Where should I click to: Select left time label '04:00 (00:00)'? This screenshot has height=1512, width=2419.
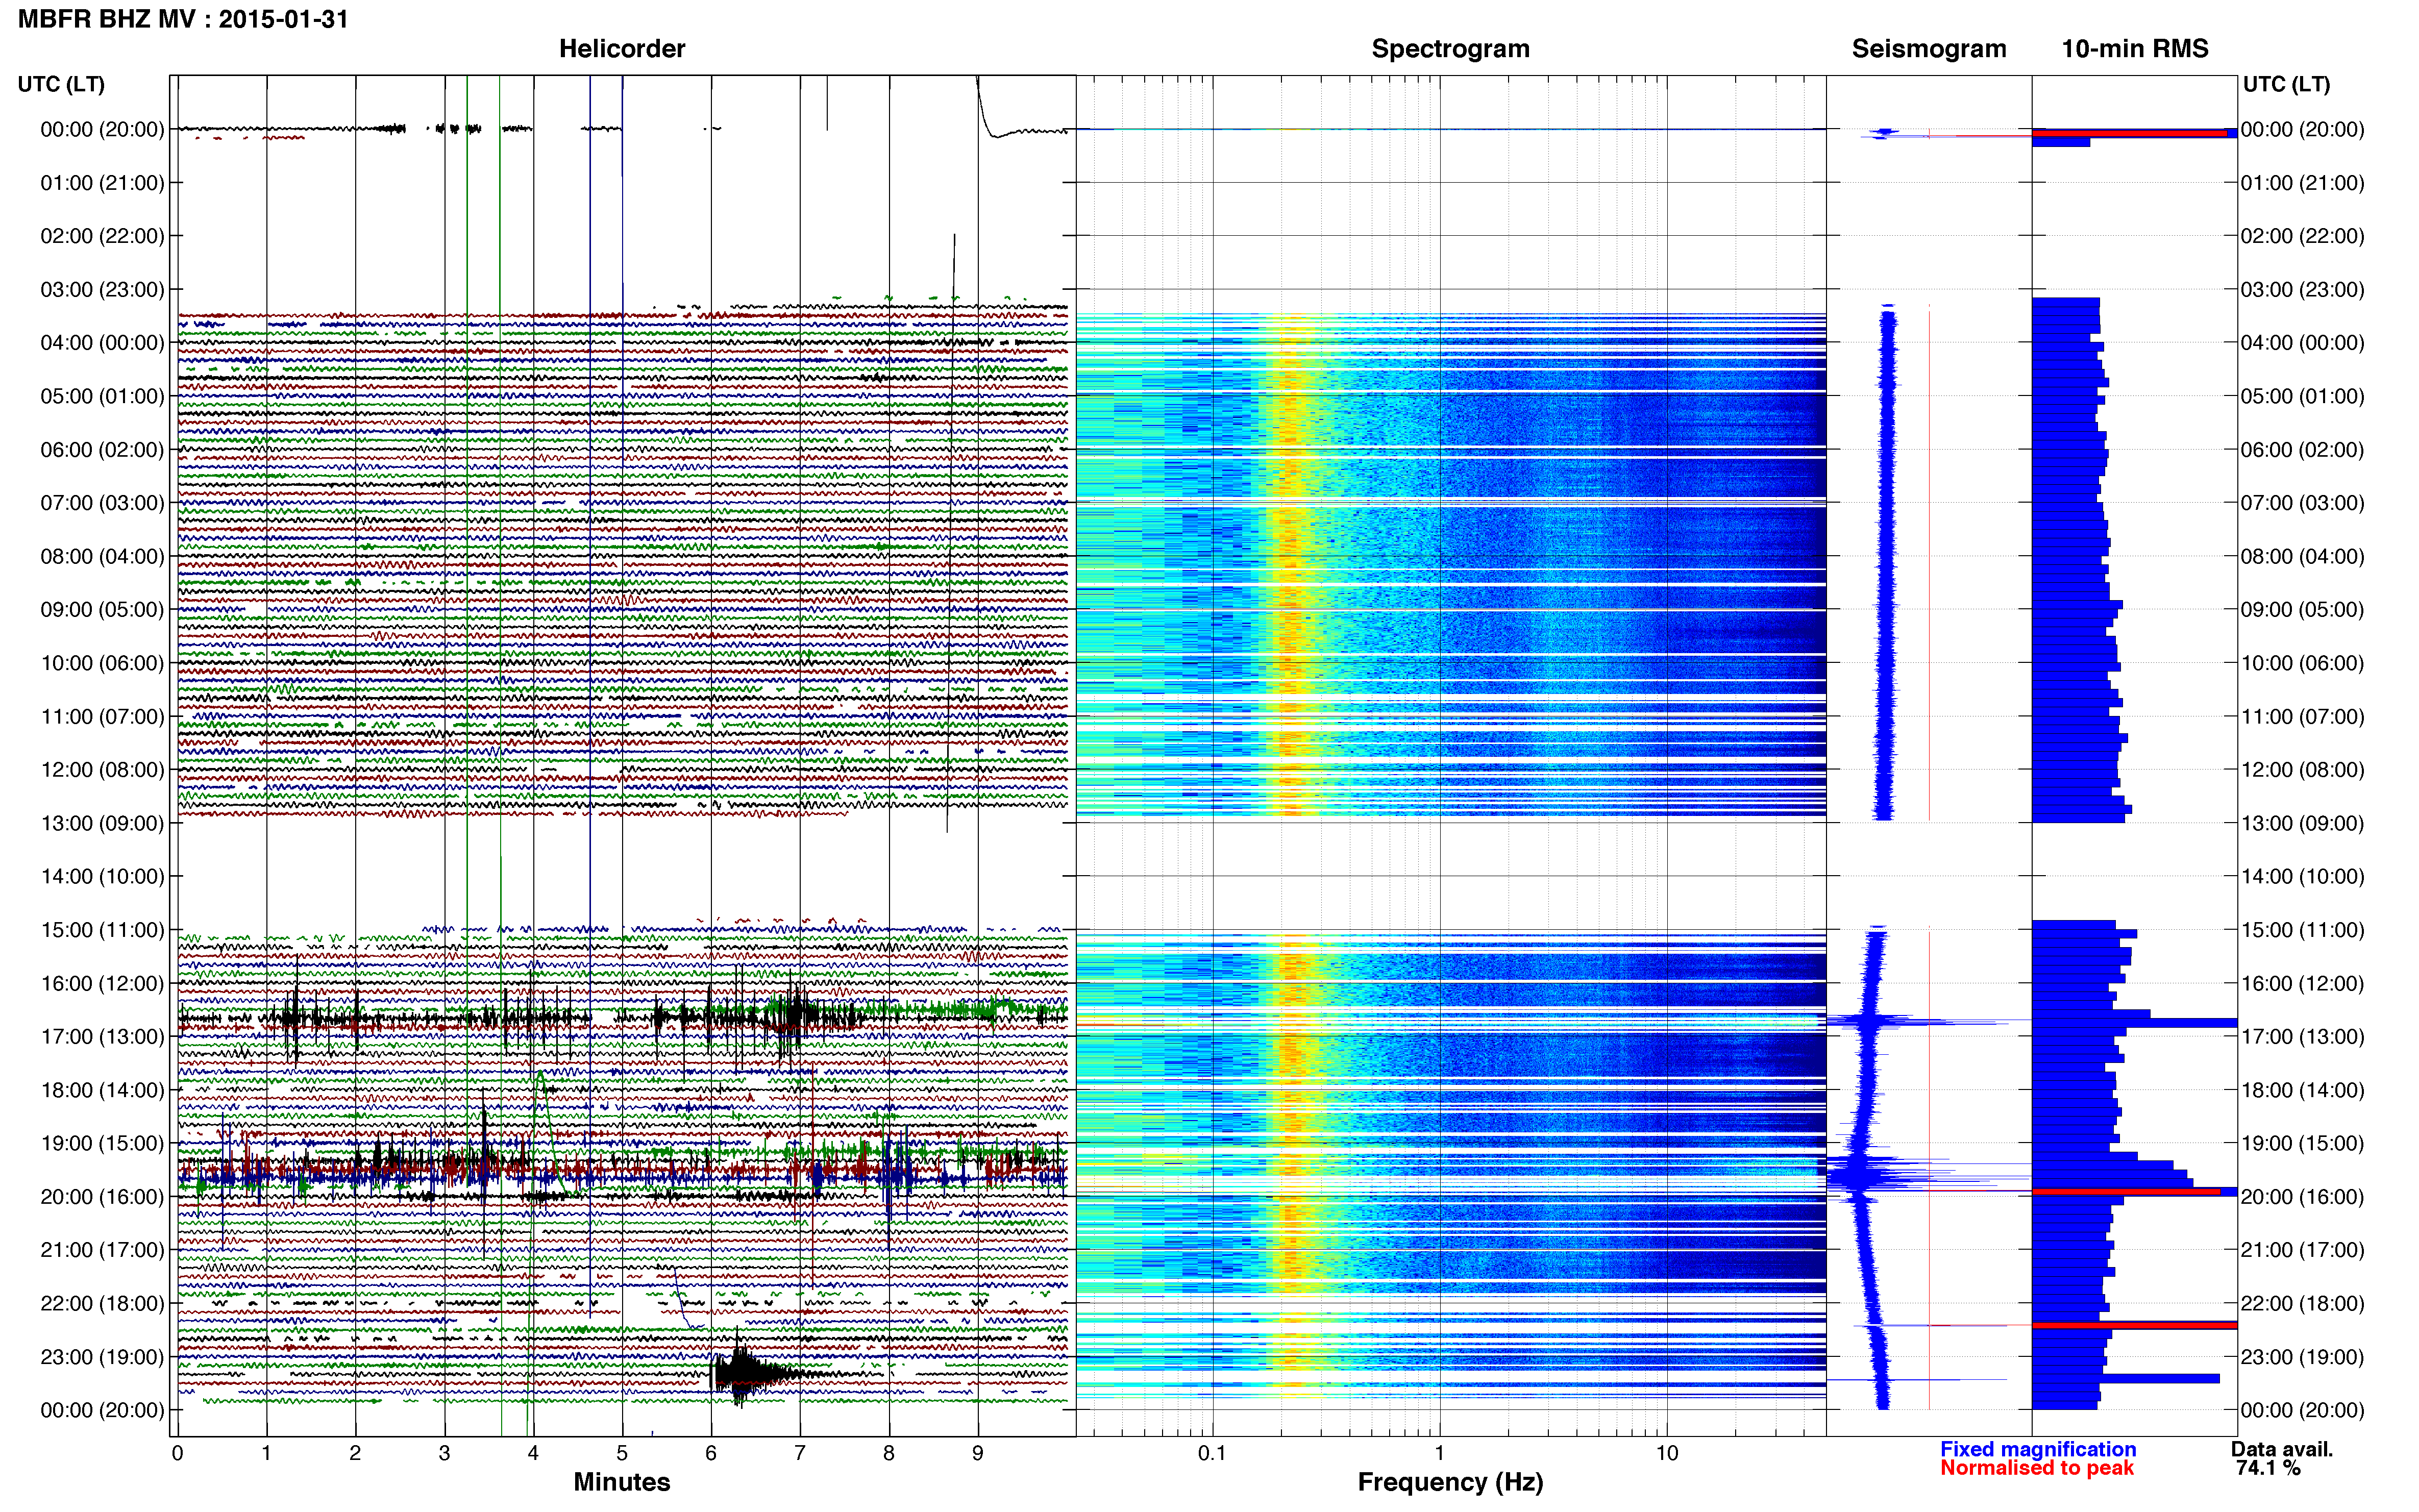pos(102,343)
